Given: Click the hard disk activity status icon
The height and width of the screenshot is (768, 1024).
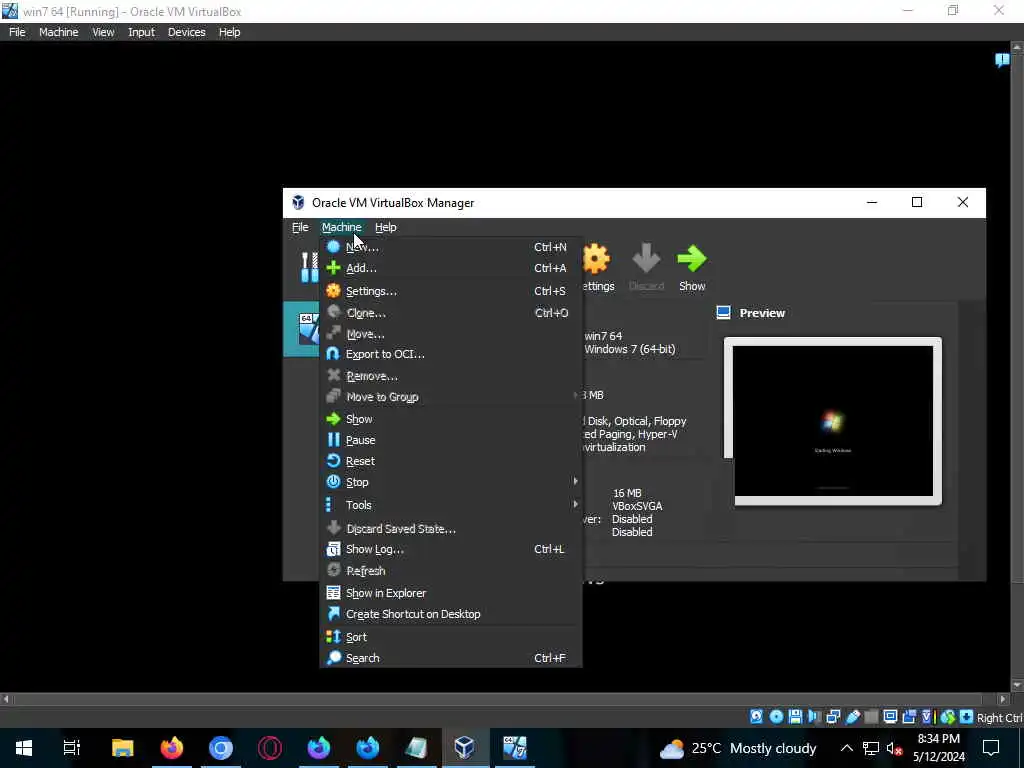Looking at the screenshot, I should point(756,717).
